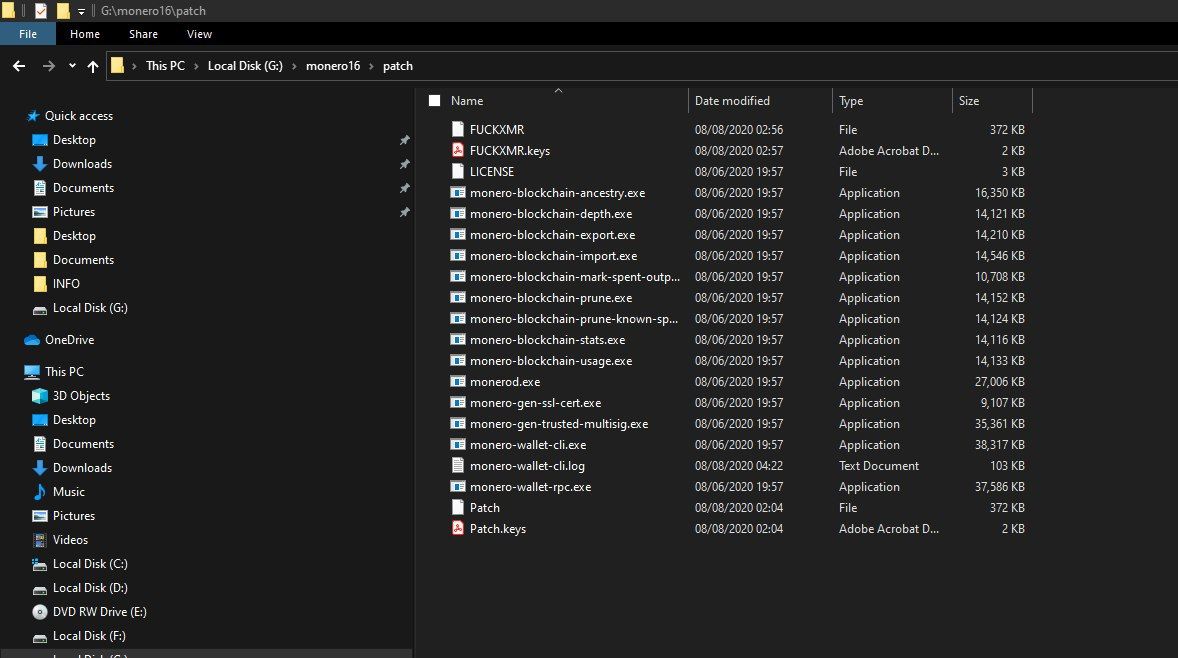
Task: Click the pin icon beside Quick access Downloads
Action: [x=404, y=164]
